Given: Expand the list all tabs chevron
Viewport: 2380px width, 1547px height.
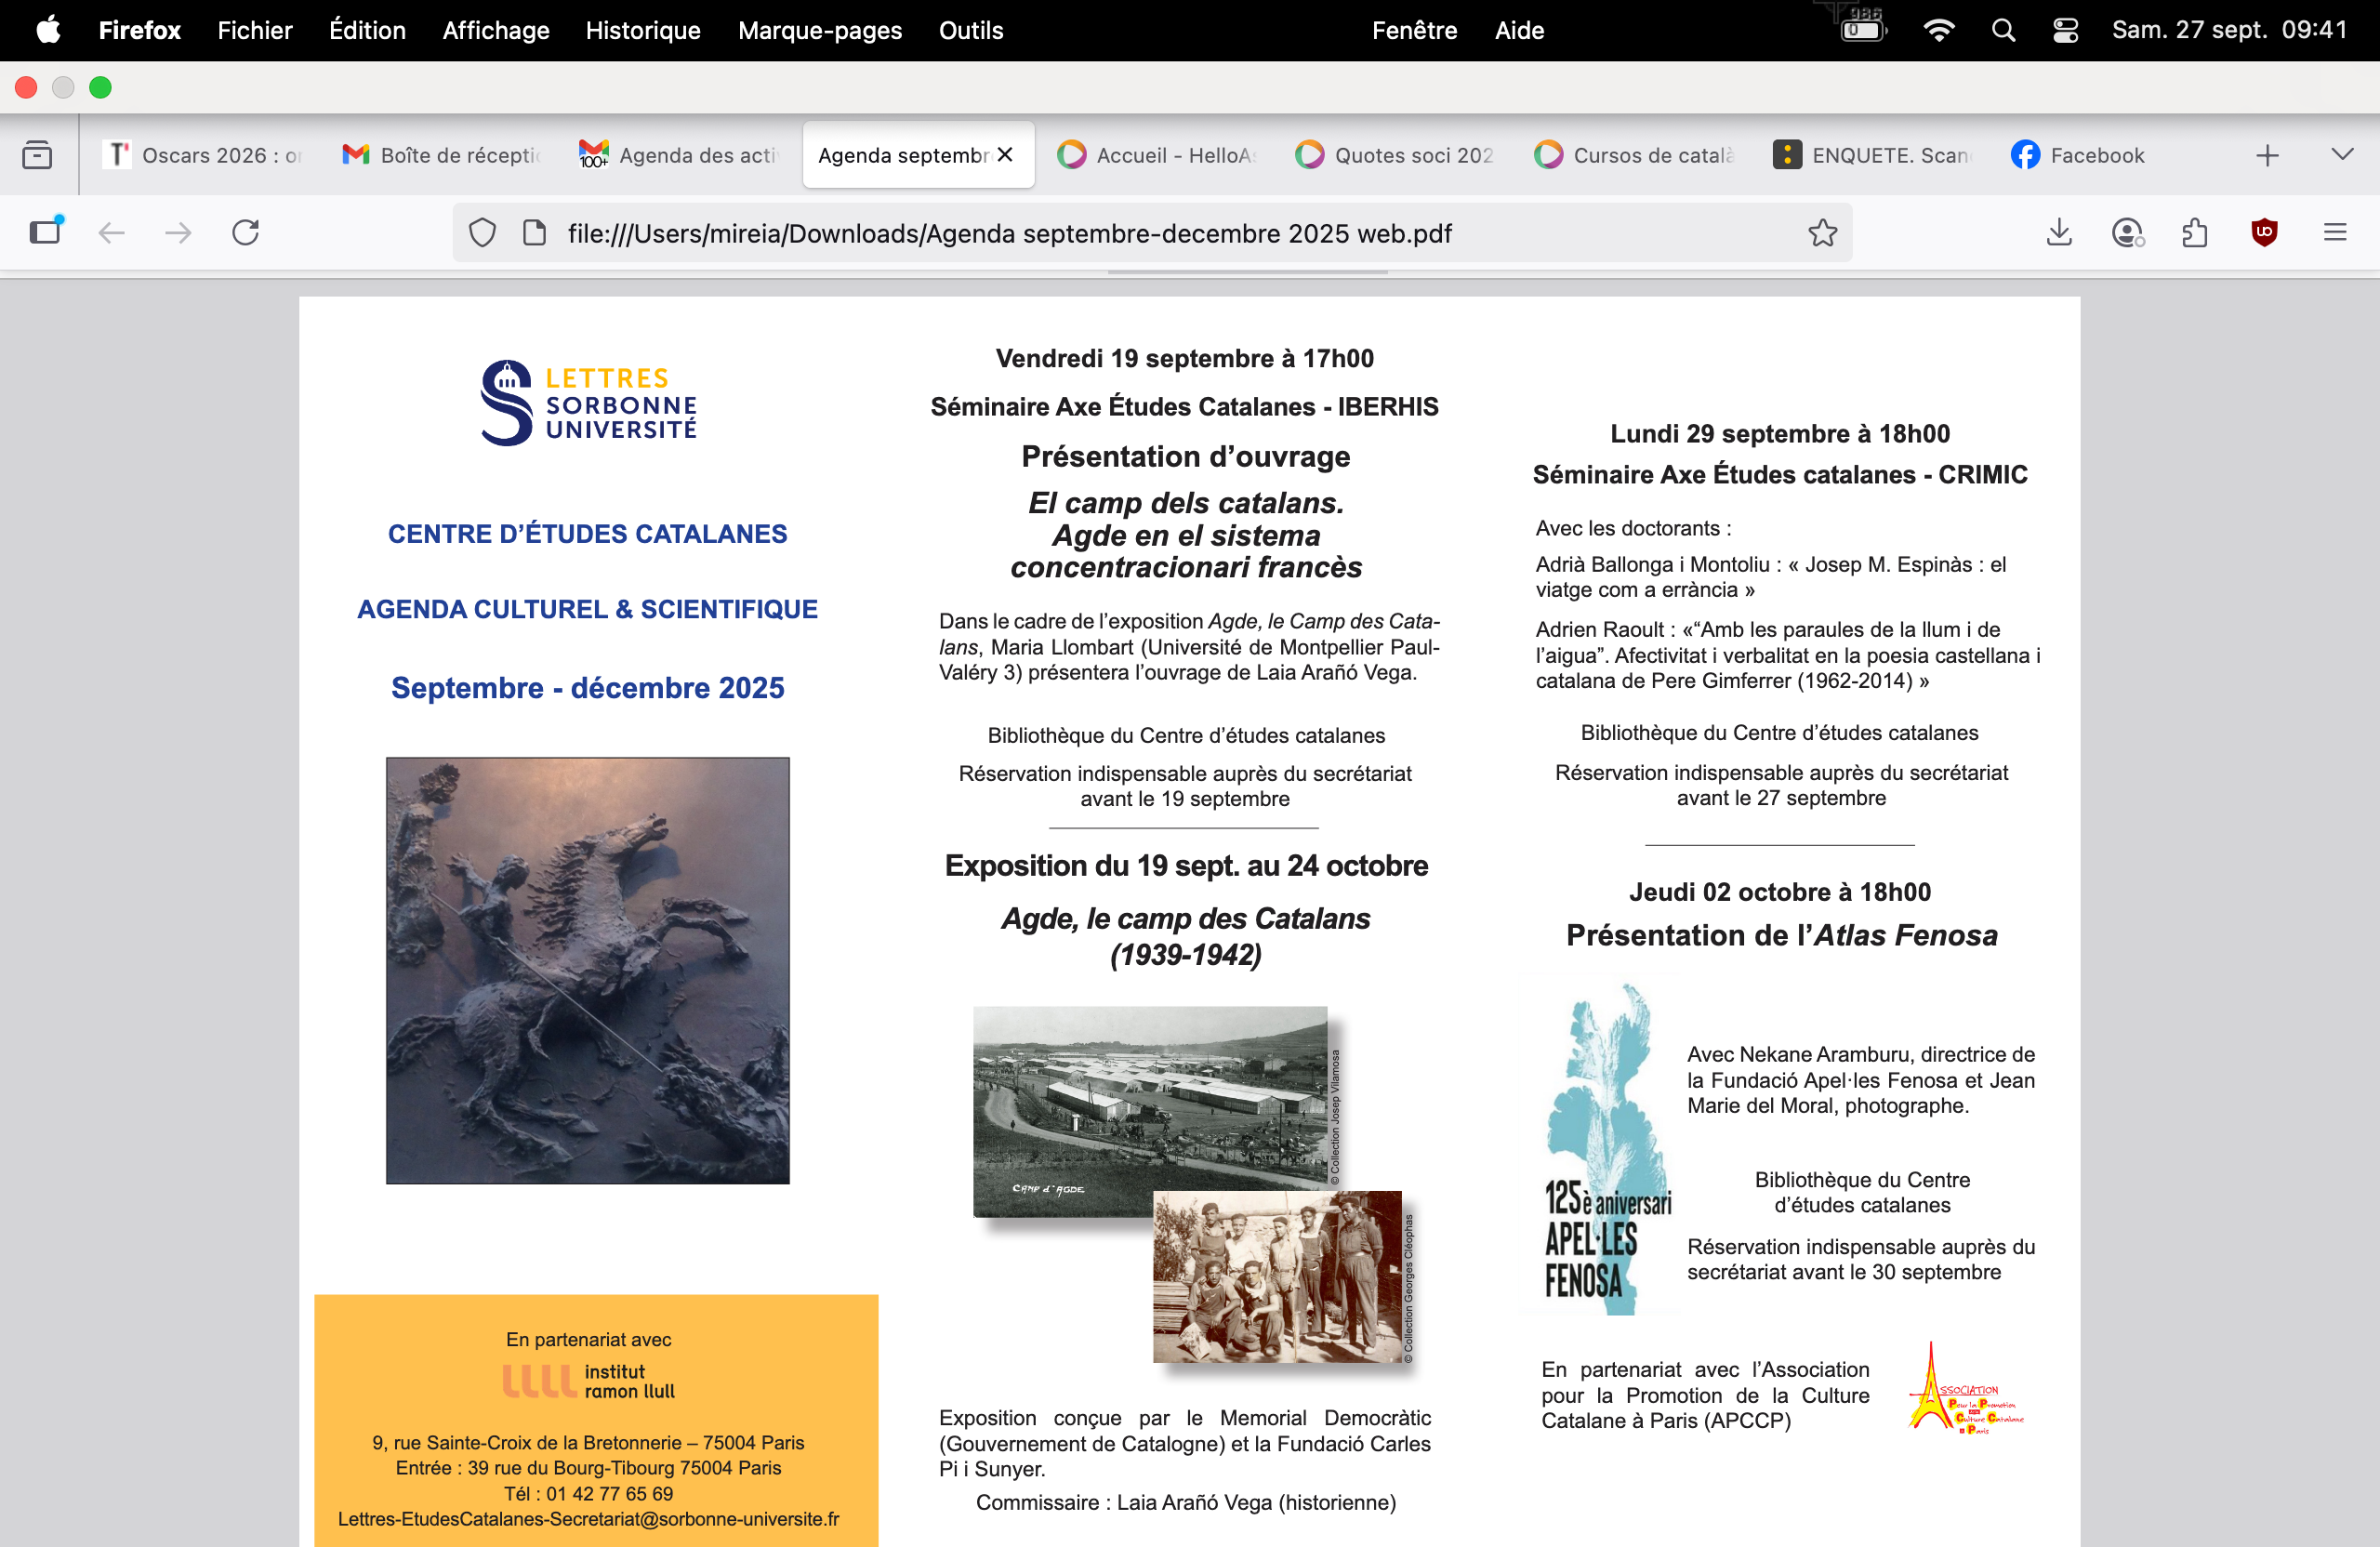Looking at the screenshot, I should click(x=2341, y=155).
